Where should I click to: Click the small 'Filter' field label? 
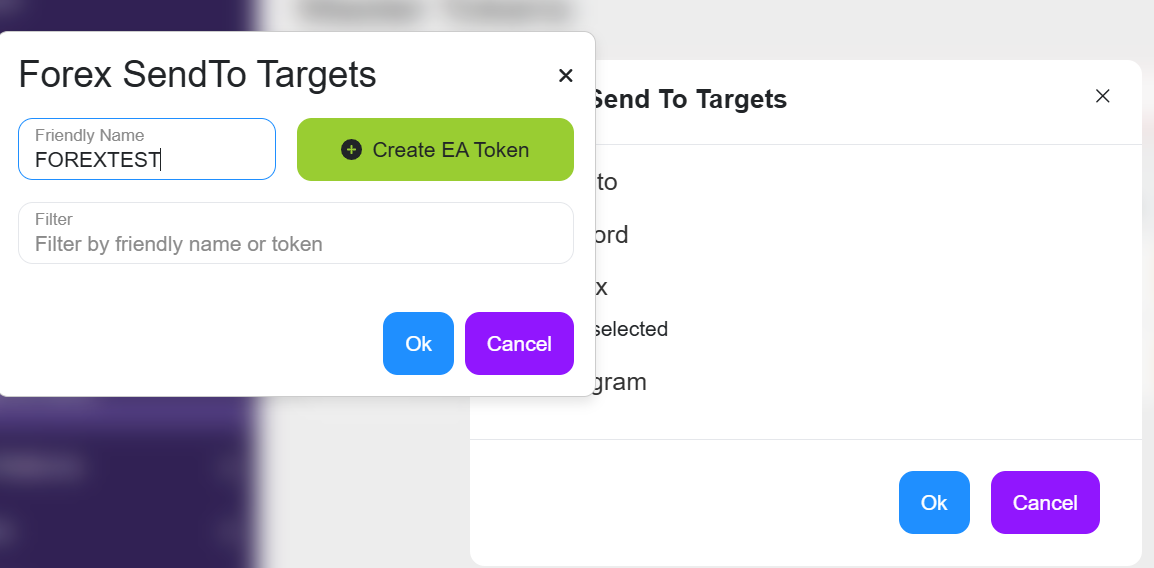(x=54, y=219)
